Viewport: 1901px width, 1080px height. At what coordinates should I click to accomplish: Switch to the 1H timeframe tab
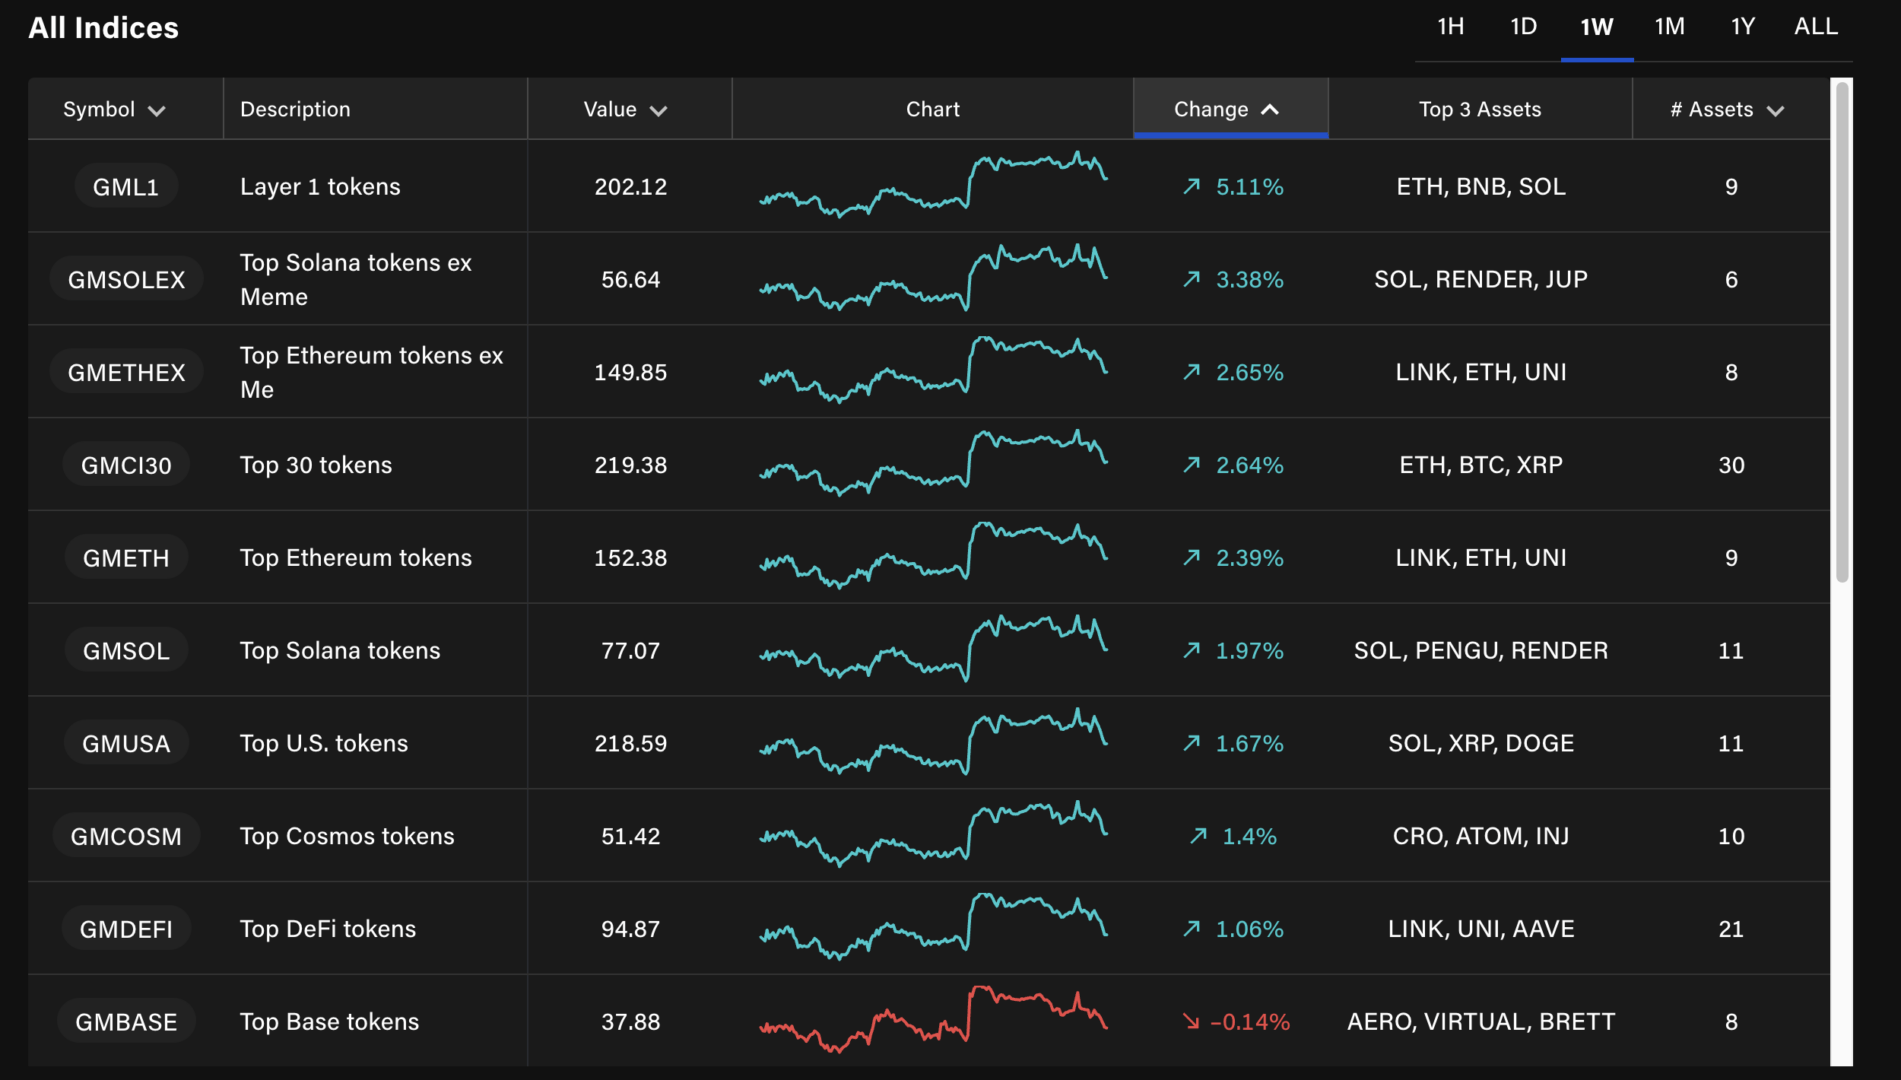point(1450,27)
